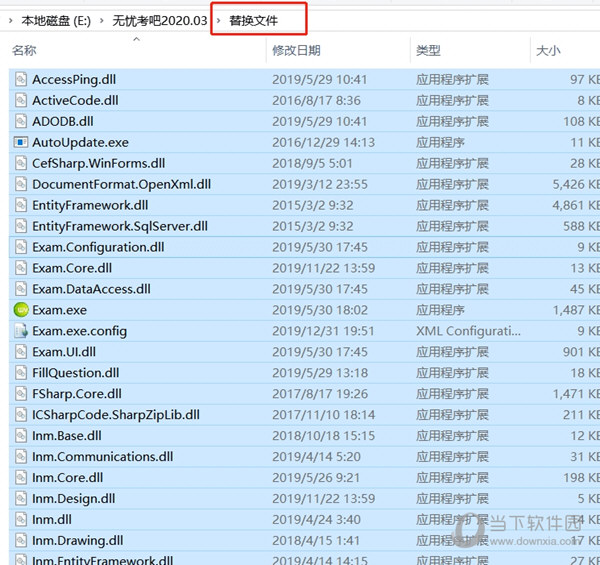Click the 替换文件 breadcrumb segment
600x565 pixels.
[253, 21]
